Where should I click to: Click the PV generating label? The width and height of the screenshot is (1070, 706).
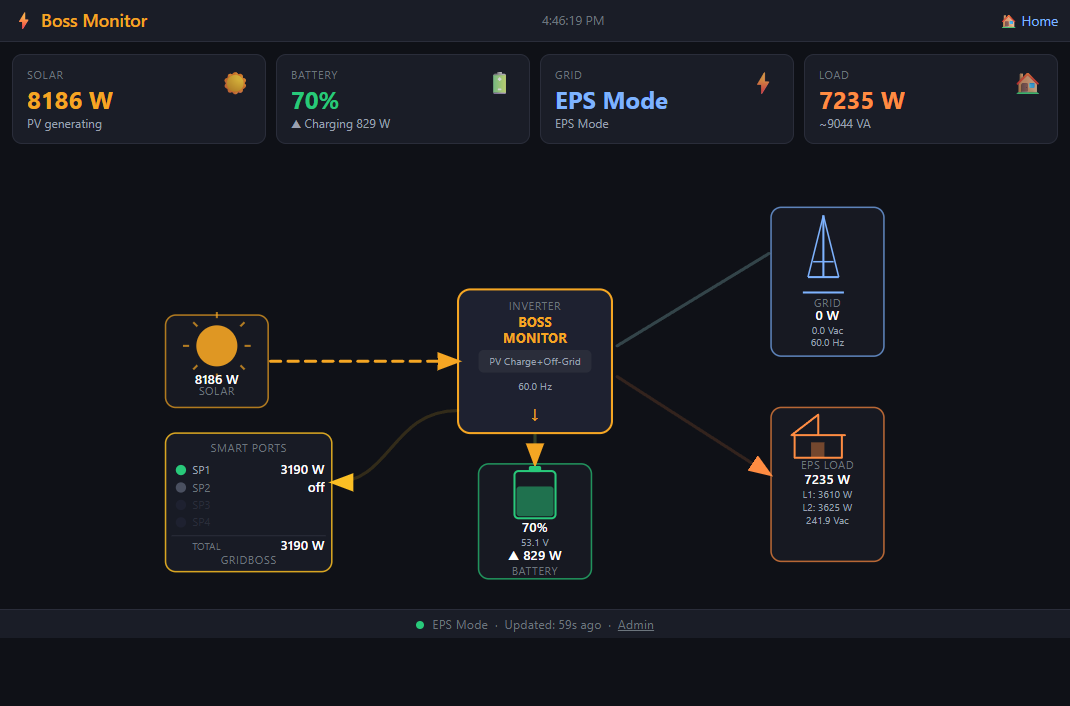tap(64, 124)
